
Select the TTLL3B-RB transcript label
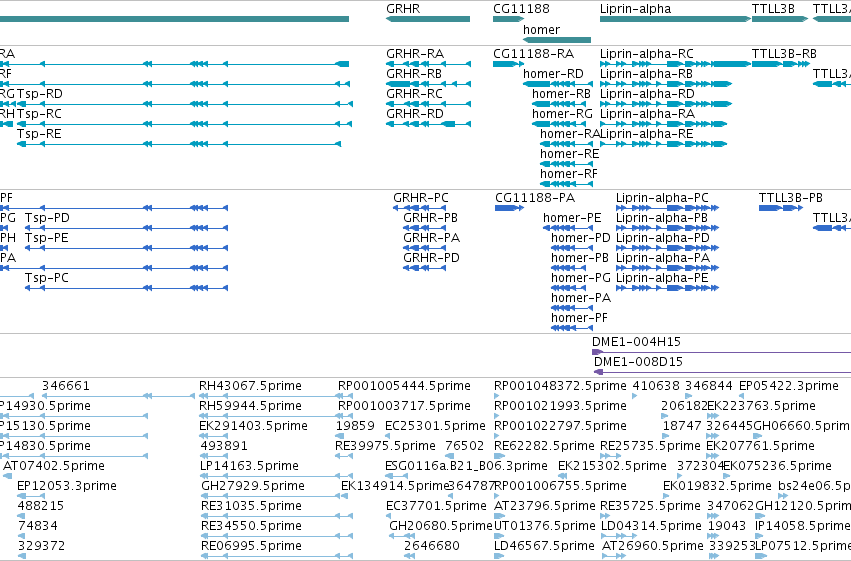pyautogui.click(x=784, y=54)
